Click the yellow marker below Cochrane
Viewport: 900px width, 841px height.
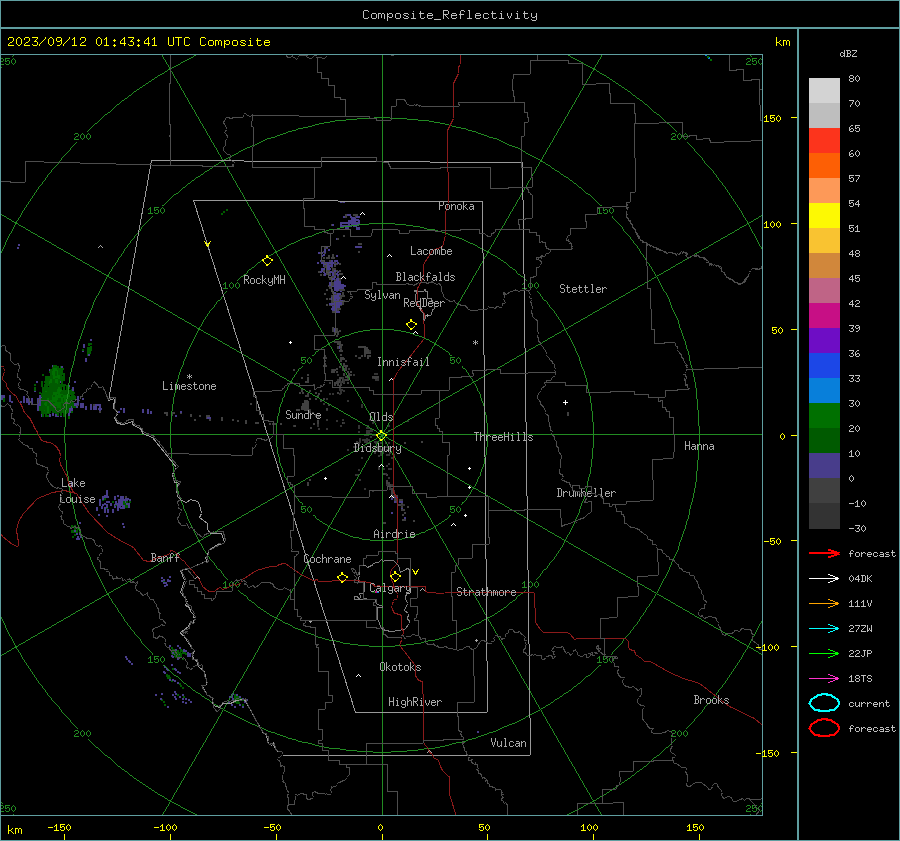[342, 577]
